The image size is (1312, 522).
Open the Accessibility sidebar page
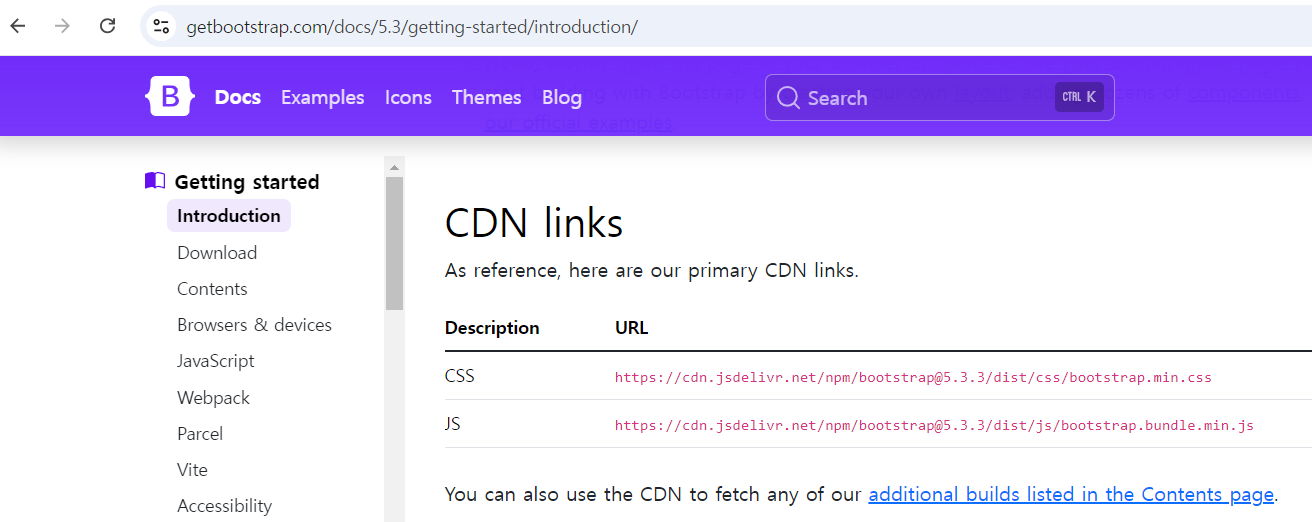click(x=224, y=506)
